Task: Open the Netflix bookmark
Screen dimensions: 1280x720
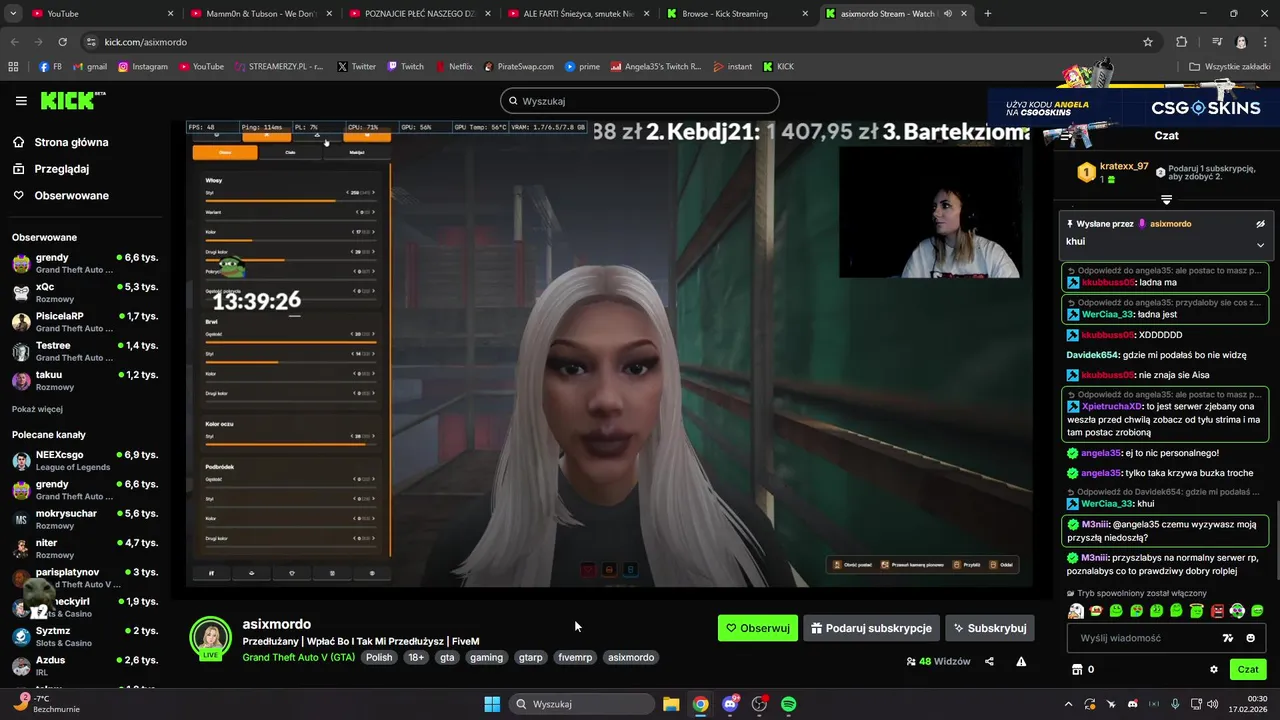Action: coord(454,67)
